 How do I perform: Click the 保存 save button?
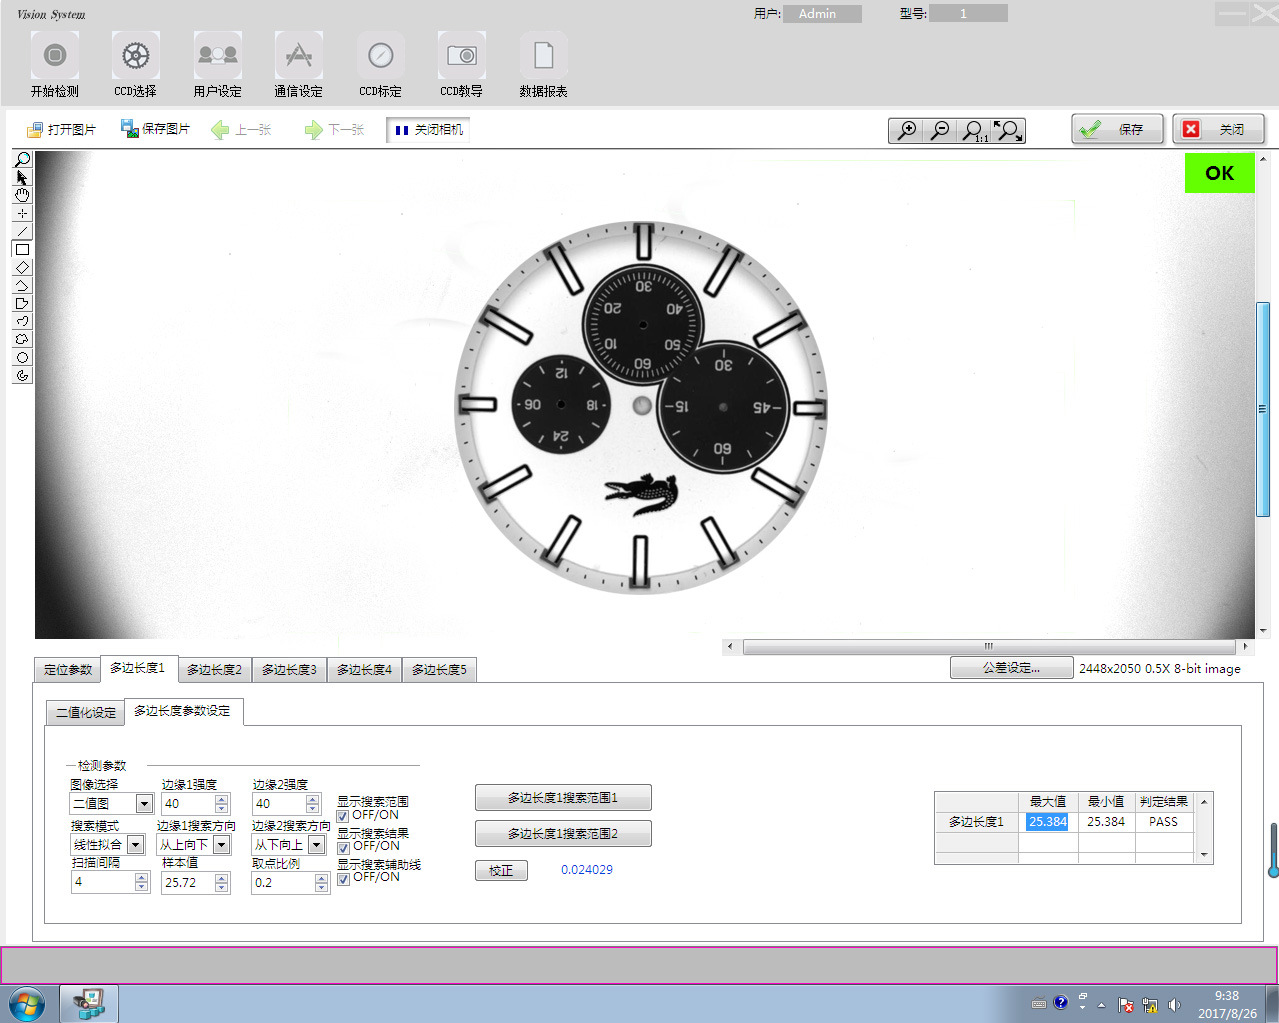click(1118, 129)
